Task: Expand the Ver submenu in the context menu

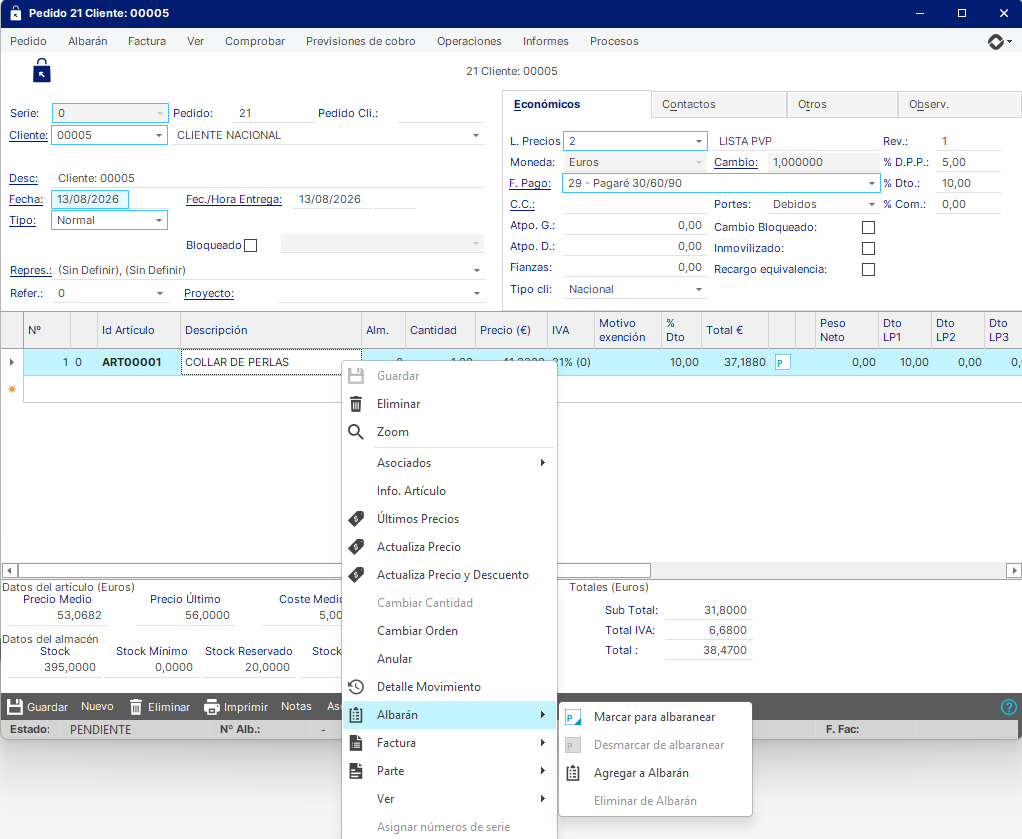Action: pyautogui.click(x=450, y=799)
